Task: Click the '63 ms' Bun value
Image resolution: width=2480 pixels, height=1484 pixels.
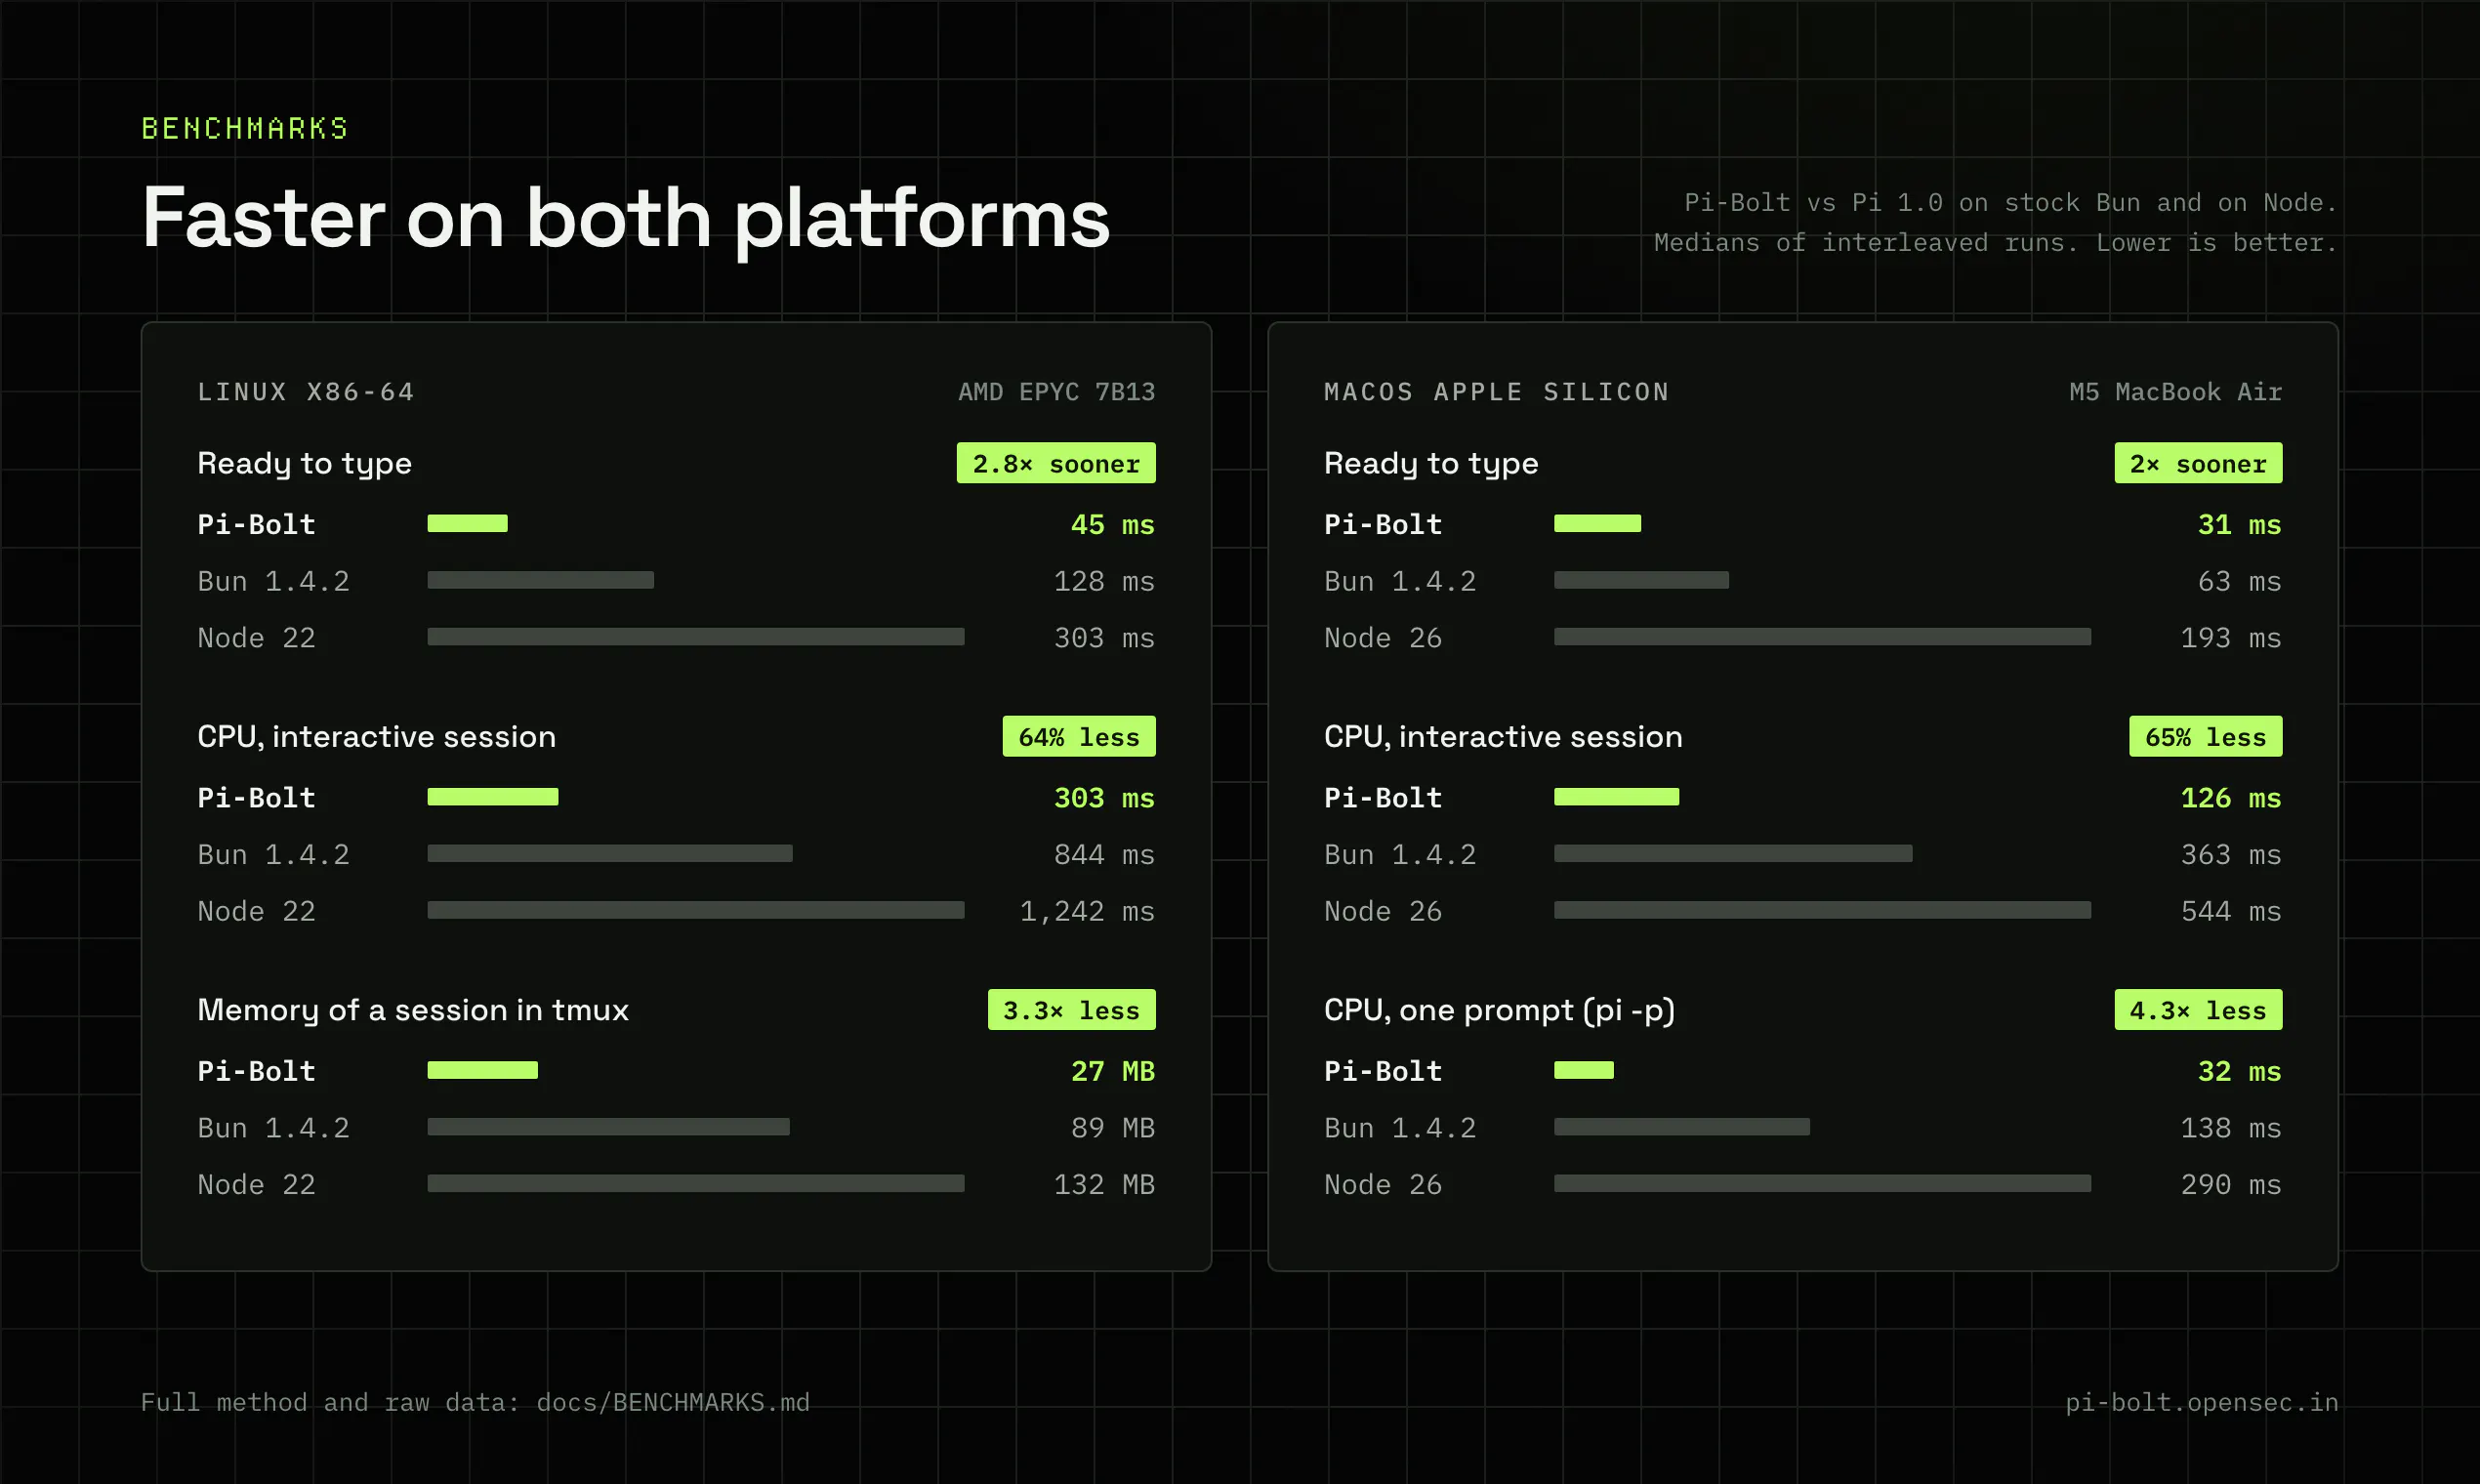Action: click(2240, 581)
